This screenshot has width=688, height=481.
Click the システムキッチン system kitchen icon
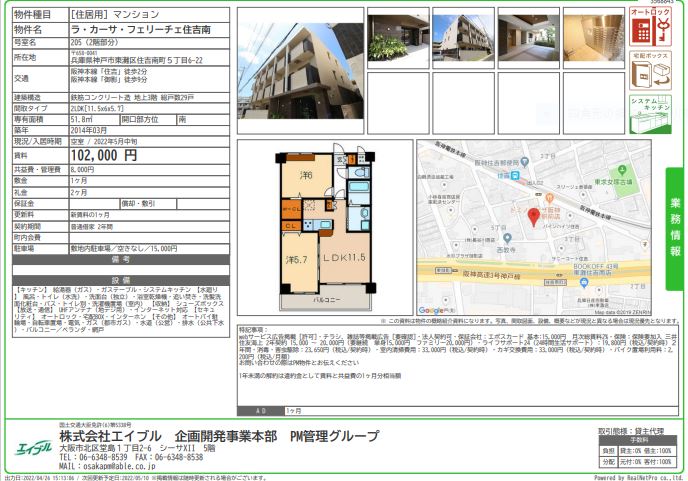pos(650,114)
